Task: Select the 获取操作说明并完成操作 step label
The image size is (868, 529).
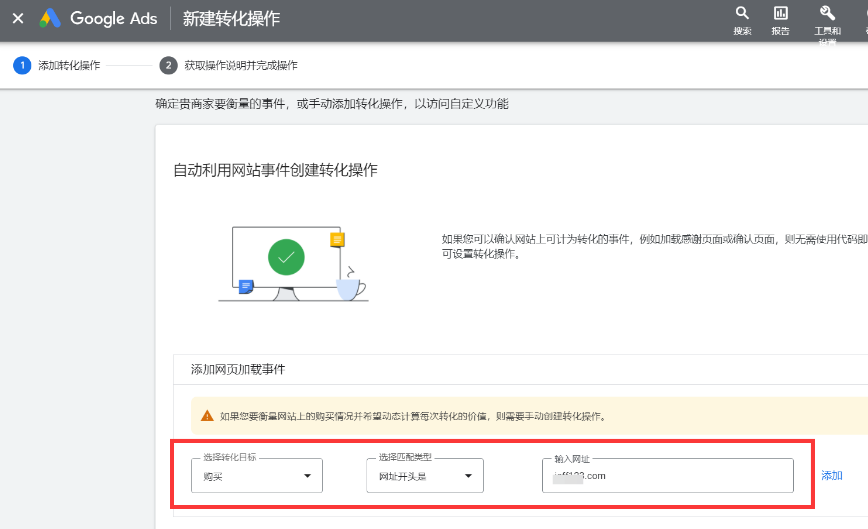Action: click(241, 66)
